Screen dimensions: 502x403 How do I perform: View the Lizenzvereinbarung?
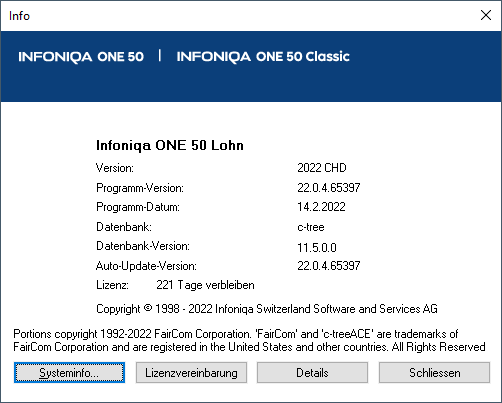point(191,372)
